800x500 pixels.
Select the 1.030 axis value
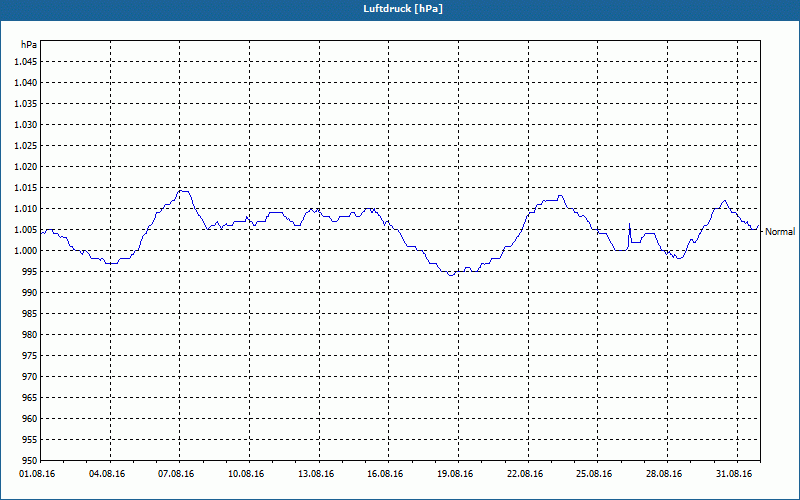(26, 124)
